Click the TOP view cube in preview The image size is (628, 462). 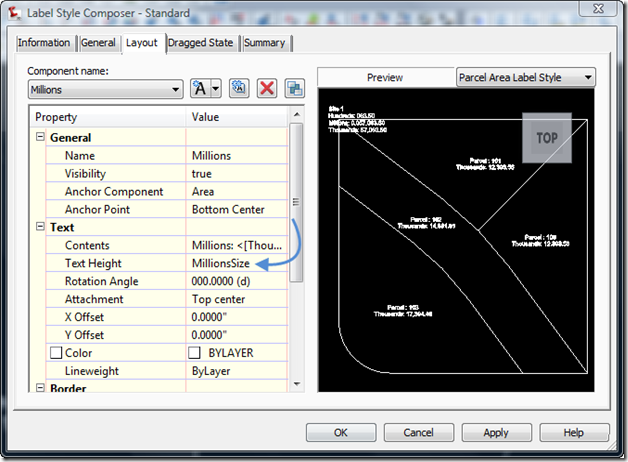pos(546,137)
